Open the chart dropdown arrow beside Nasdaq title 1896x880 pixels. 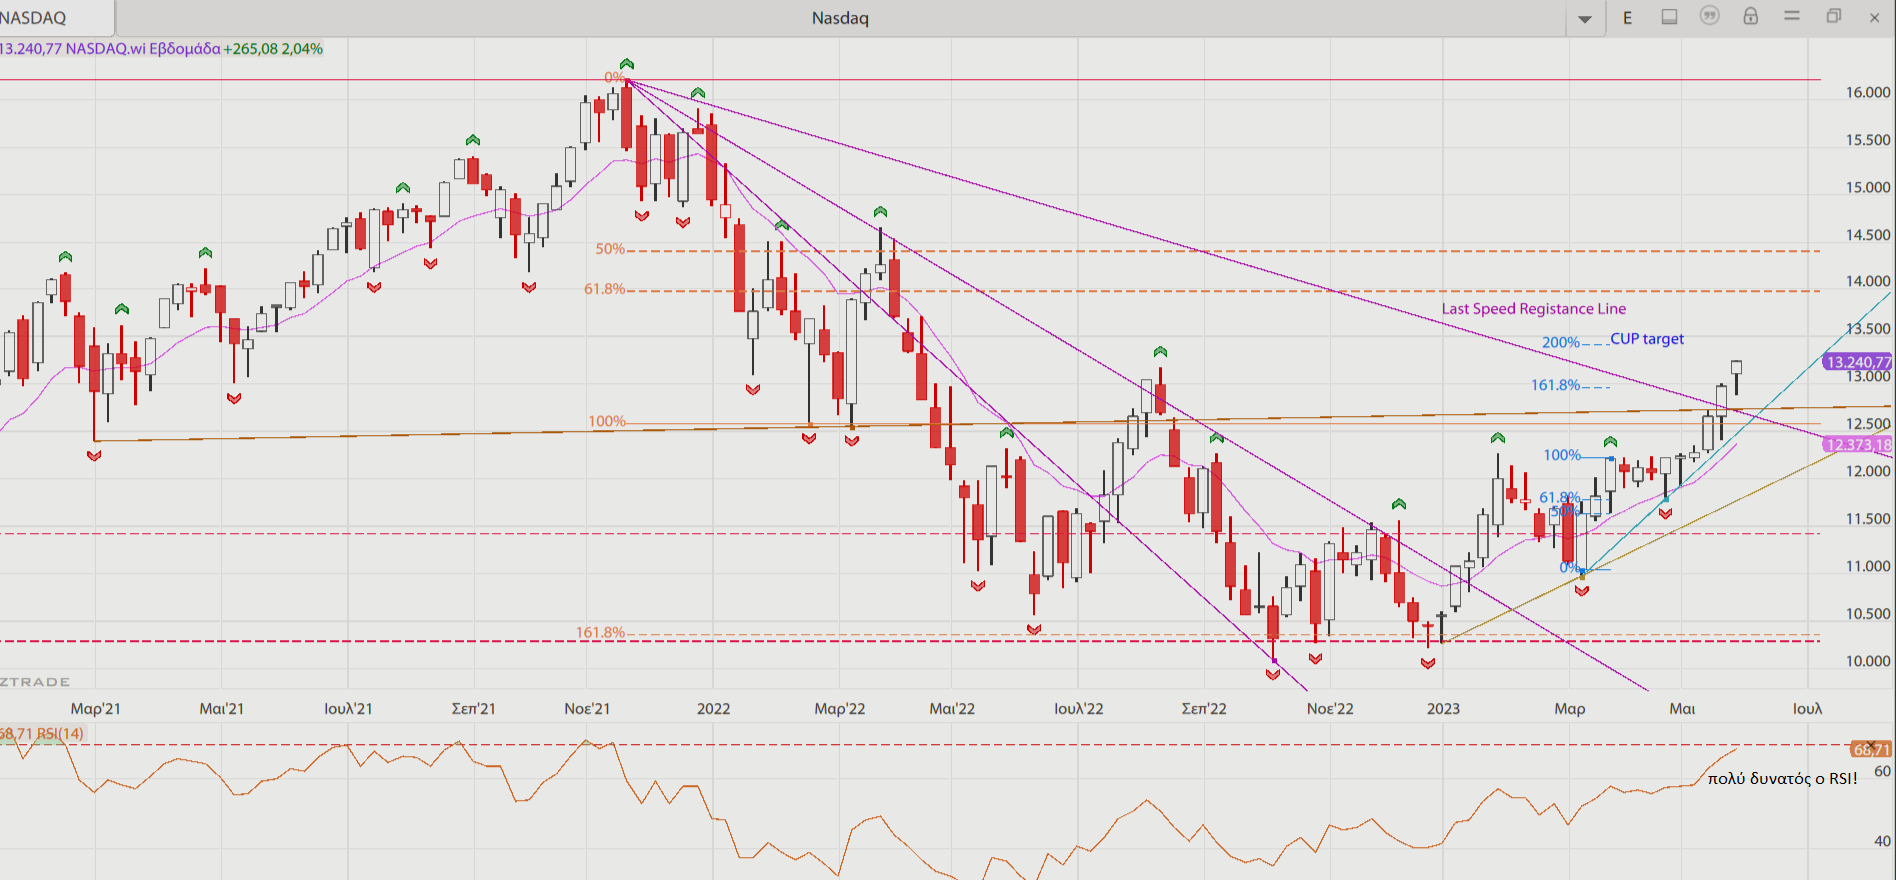pyautogui.click(x=1585, y=19)
